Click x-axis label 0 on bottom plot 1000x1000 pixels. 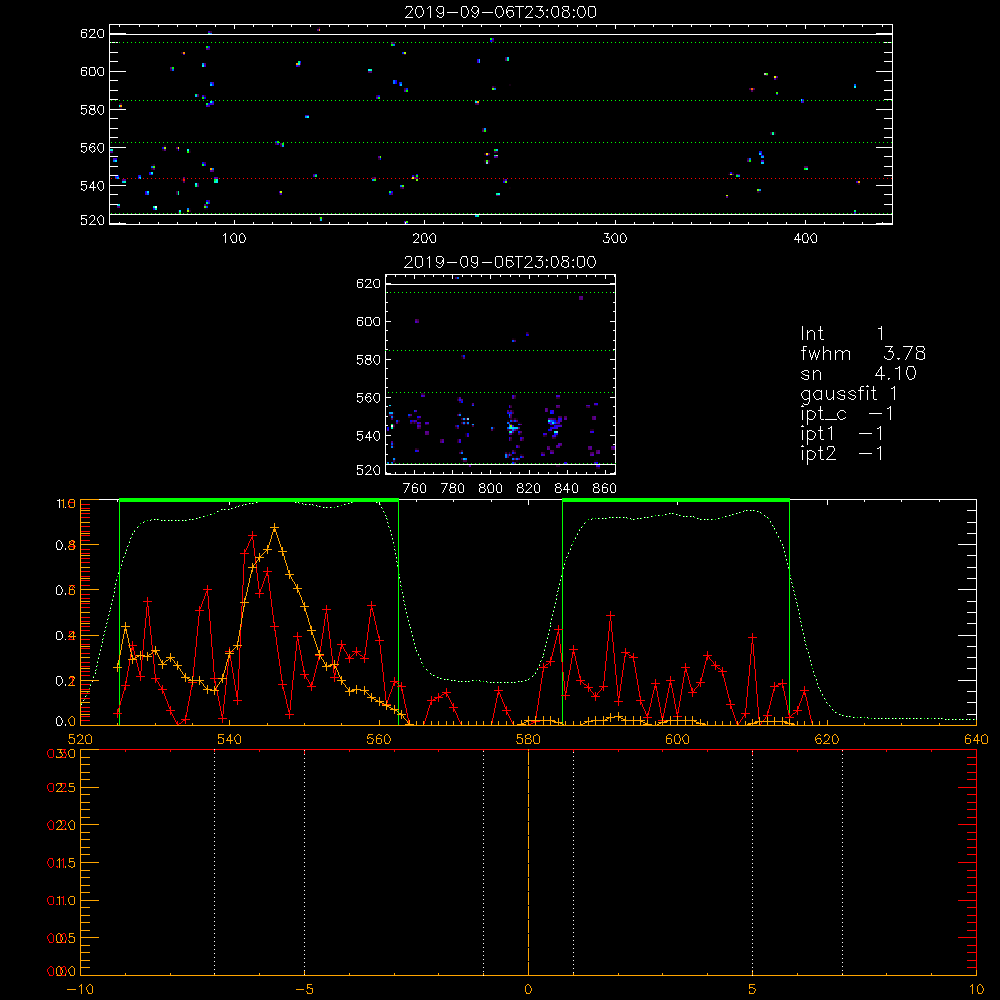(x=528, y=990)
